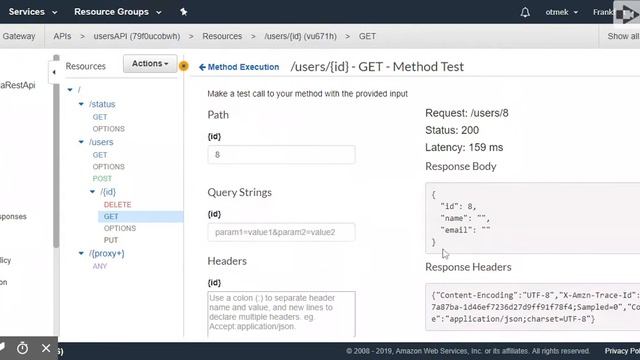
Task: Click the Resources breadcrumb link
Action: tap(222, 36)
